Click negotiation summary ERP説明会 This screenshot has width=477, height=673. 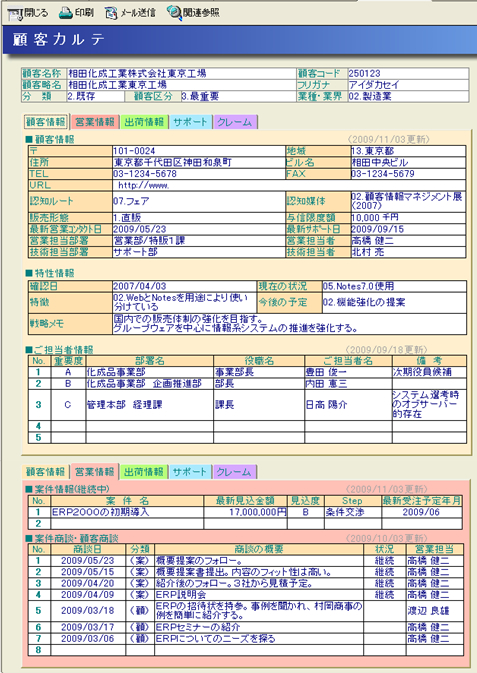[181, 594]
